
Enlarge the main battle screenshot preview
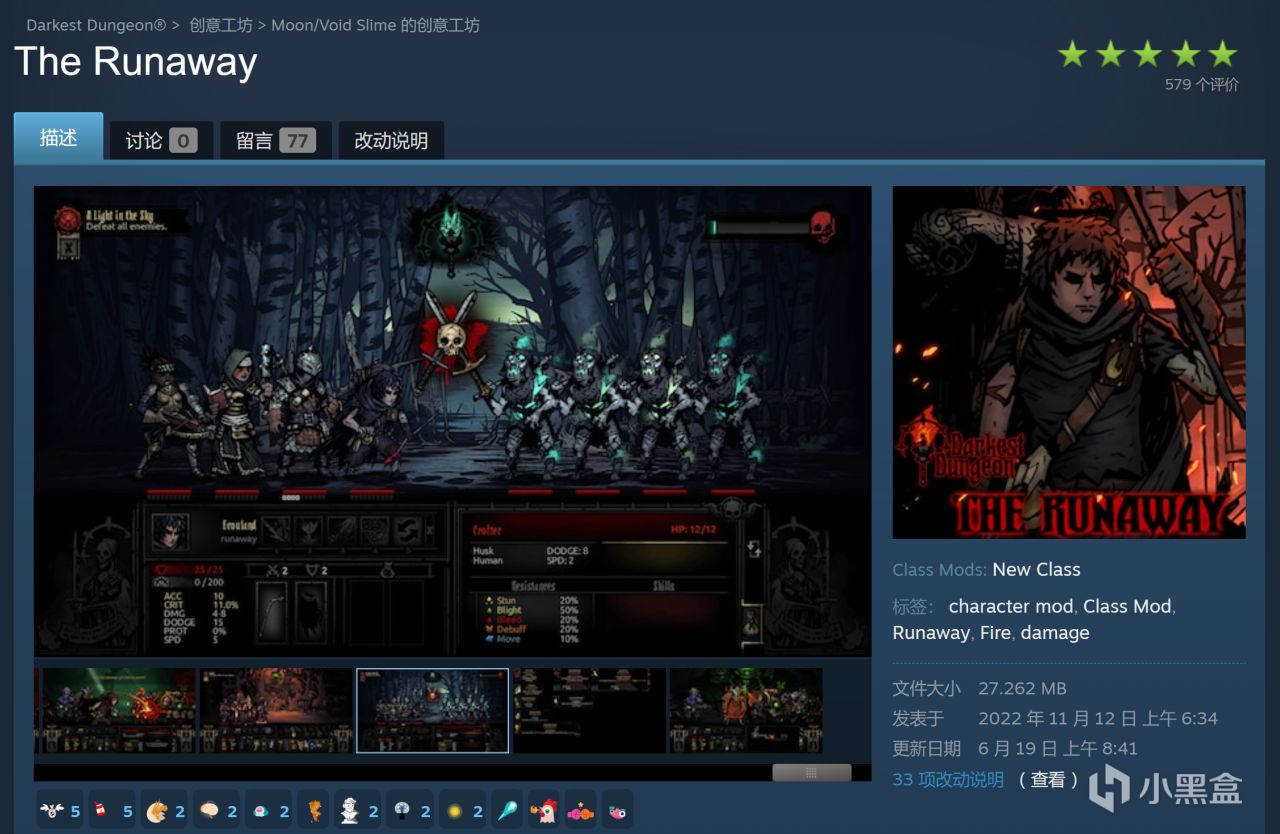tap(452, 421)
